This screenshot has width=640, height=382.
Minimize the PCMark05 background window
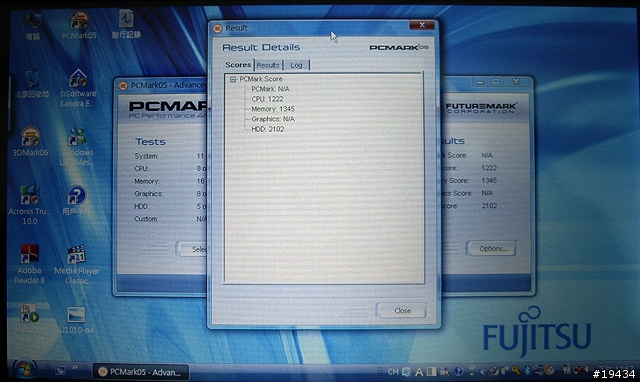coord(480,82)
